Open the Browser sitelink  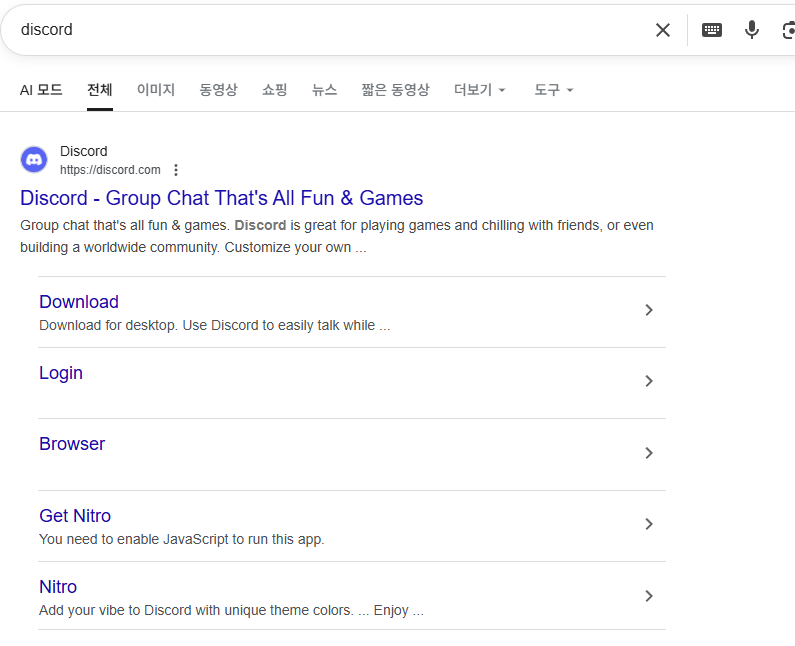click(72, 444)
